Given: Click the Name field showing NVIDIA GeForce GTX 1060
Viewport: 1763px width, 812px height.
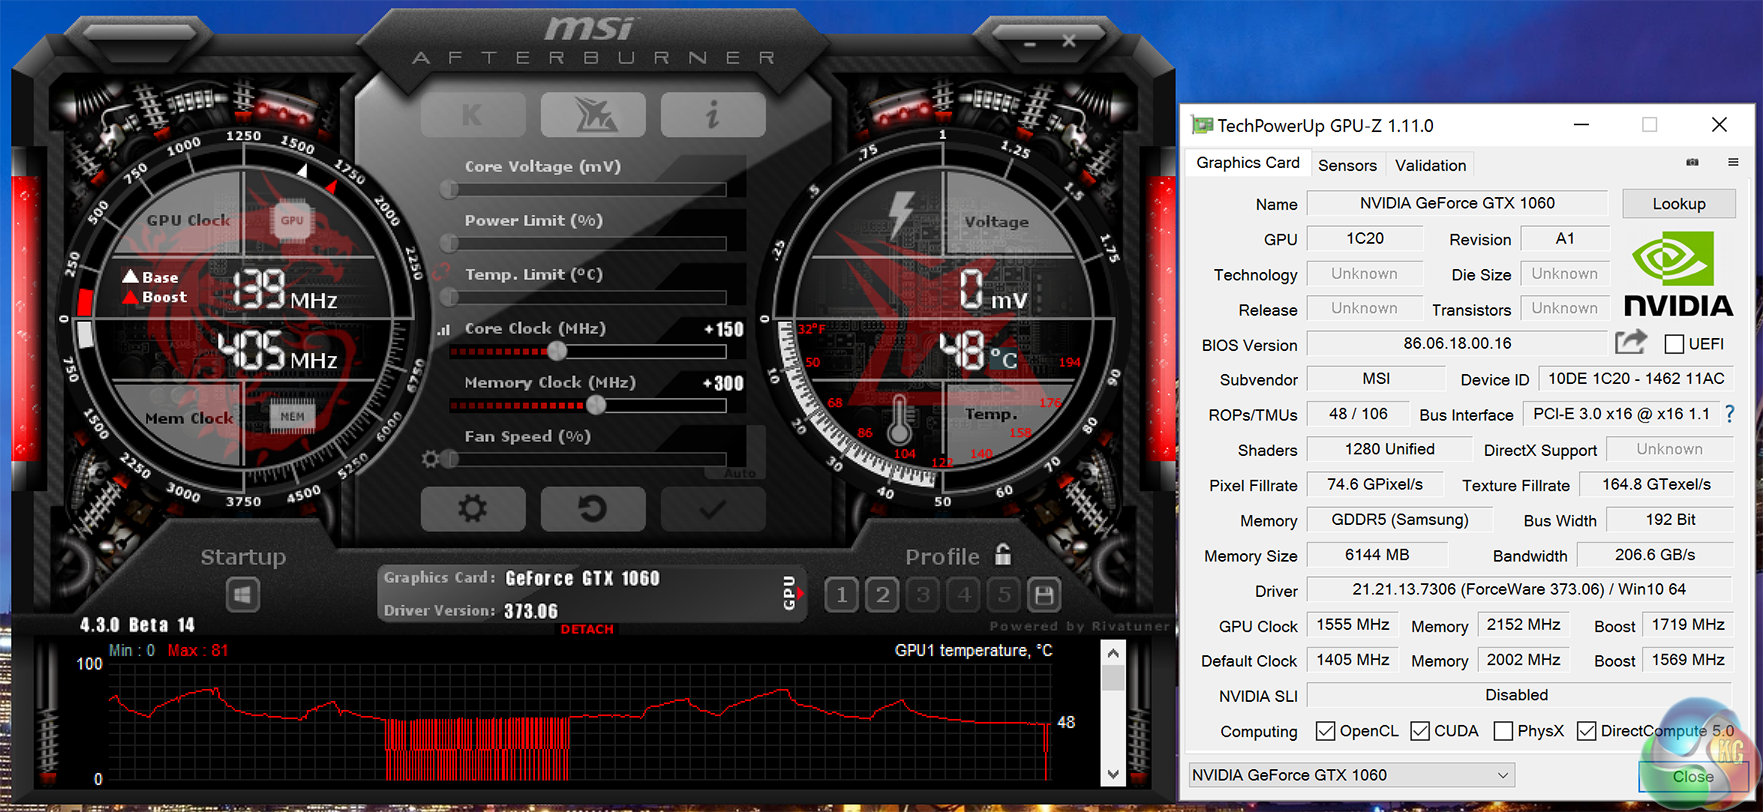Looking at the screenshot, I should point(1457,203).
